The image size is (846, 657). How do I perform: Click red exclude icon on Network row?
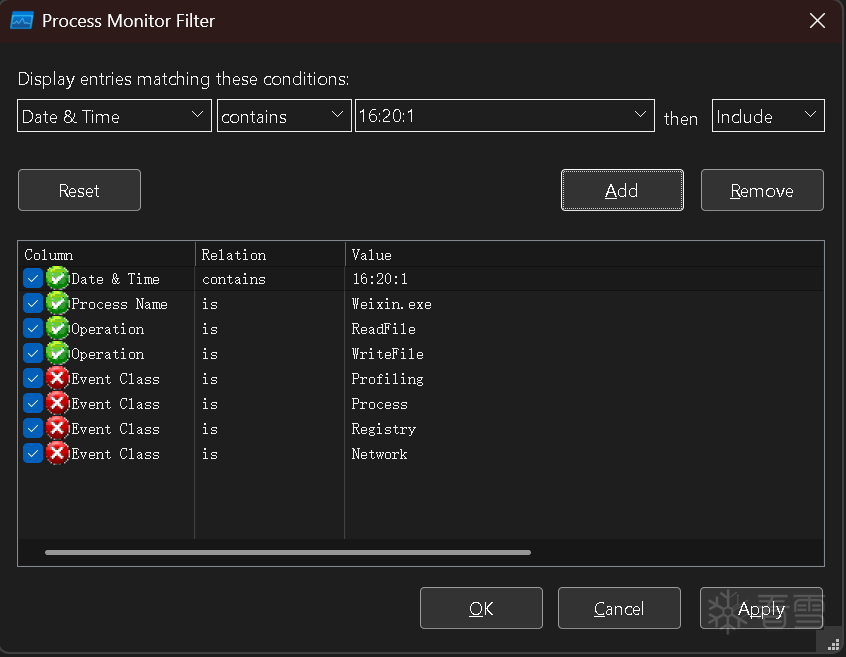pyautogui.click(x=57, y=454)
